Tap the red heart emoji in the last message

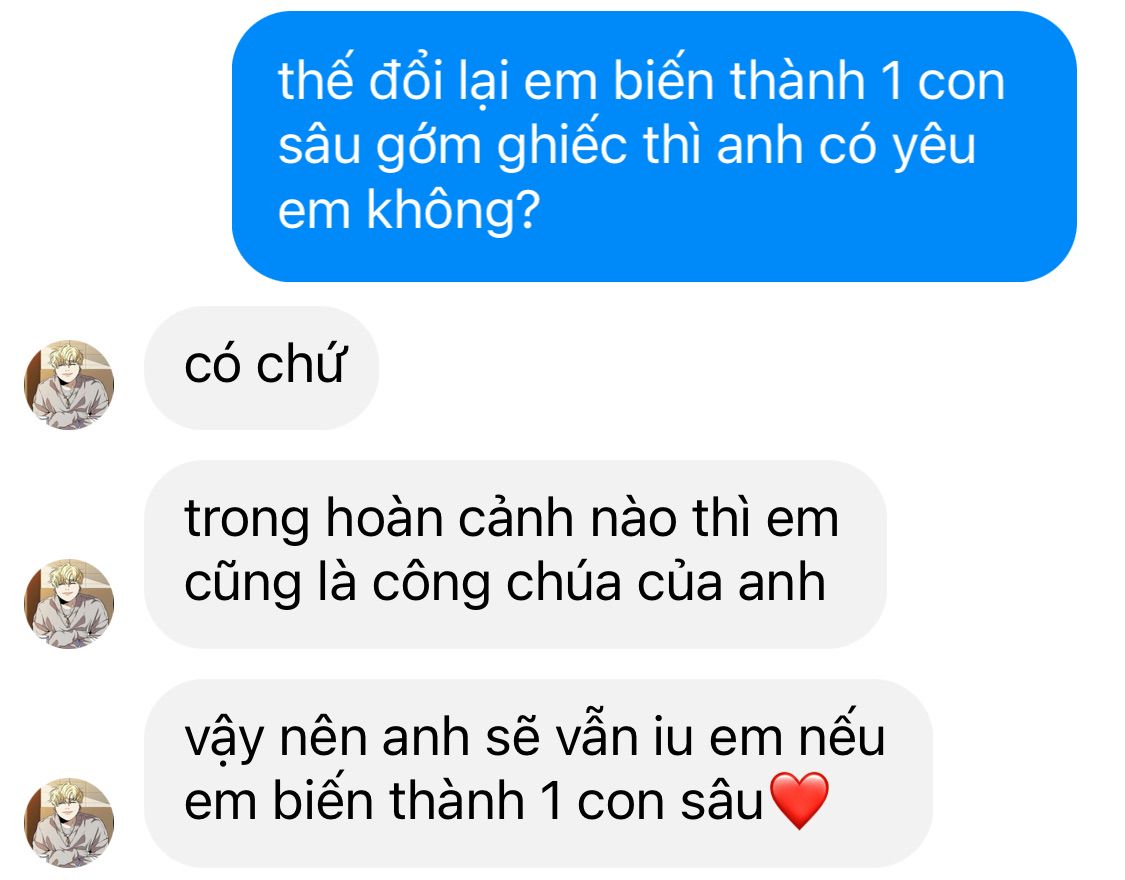click(799, 800)
